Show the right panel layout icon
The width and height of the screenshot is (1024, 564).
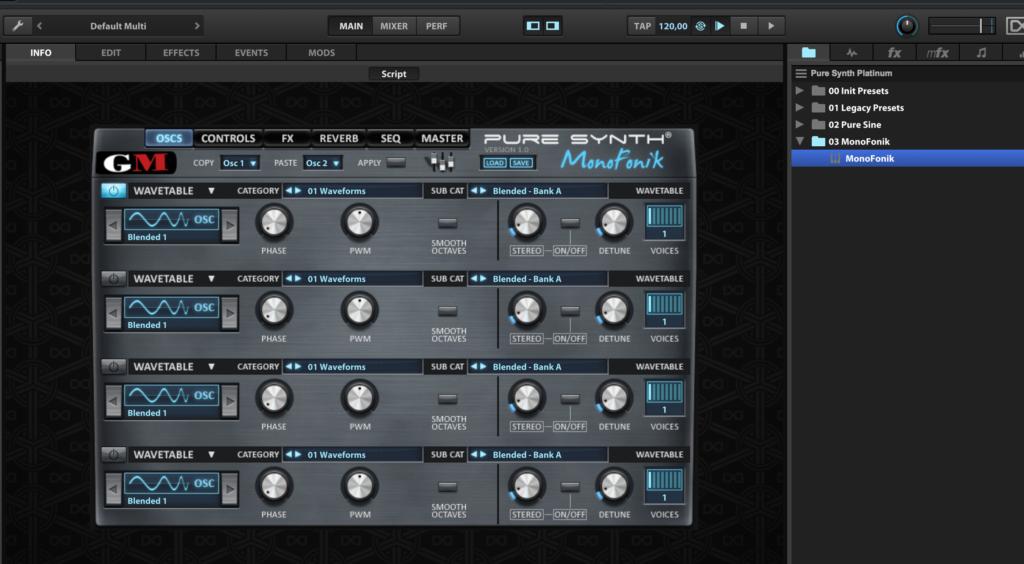[x=552, y=26]
